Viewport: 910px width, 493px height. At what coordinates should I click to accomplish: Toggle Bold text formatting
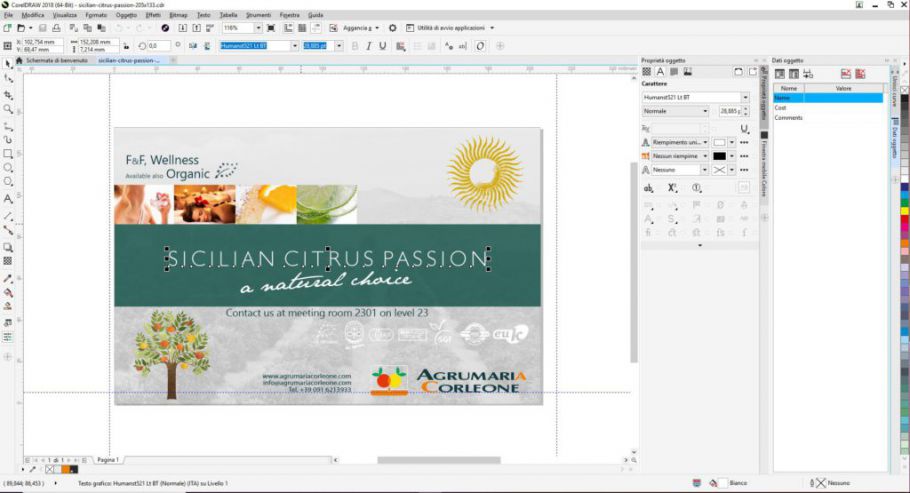(354, 46)
